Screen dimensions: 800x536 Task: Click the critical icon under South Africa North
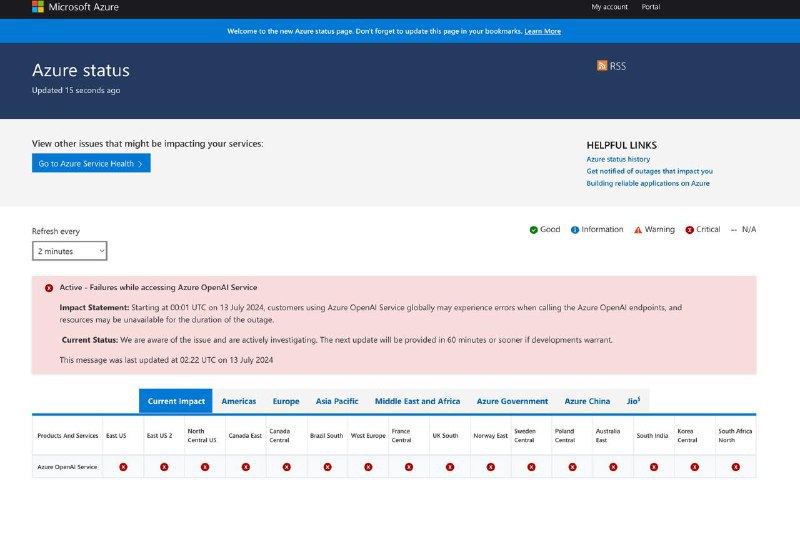[x=735, y=467]
